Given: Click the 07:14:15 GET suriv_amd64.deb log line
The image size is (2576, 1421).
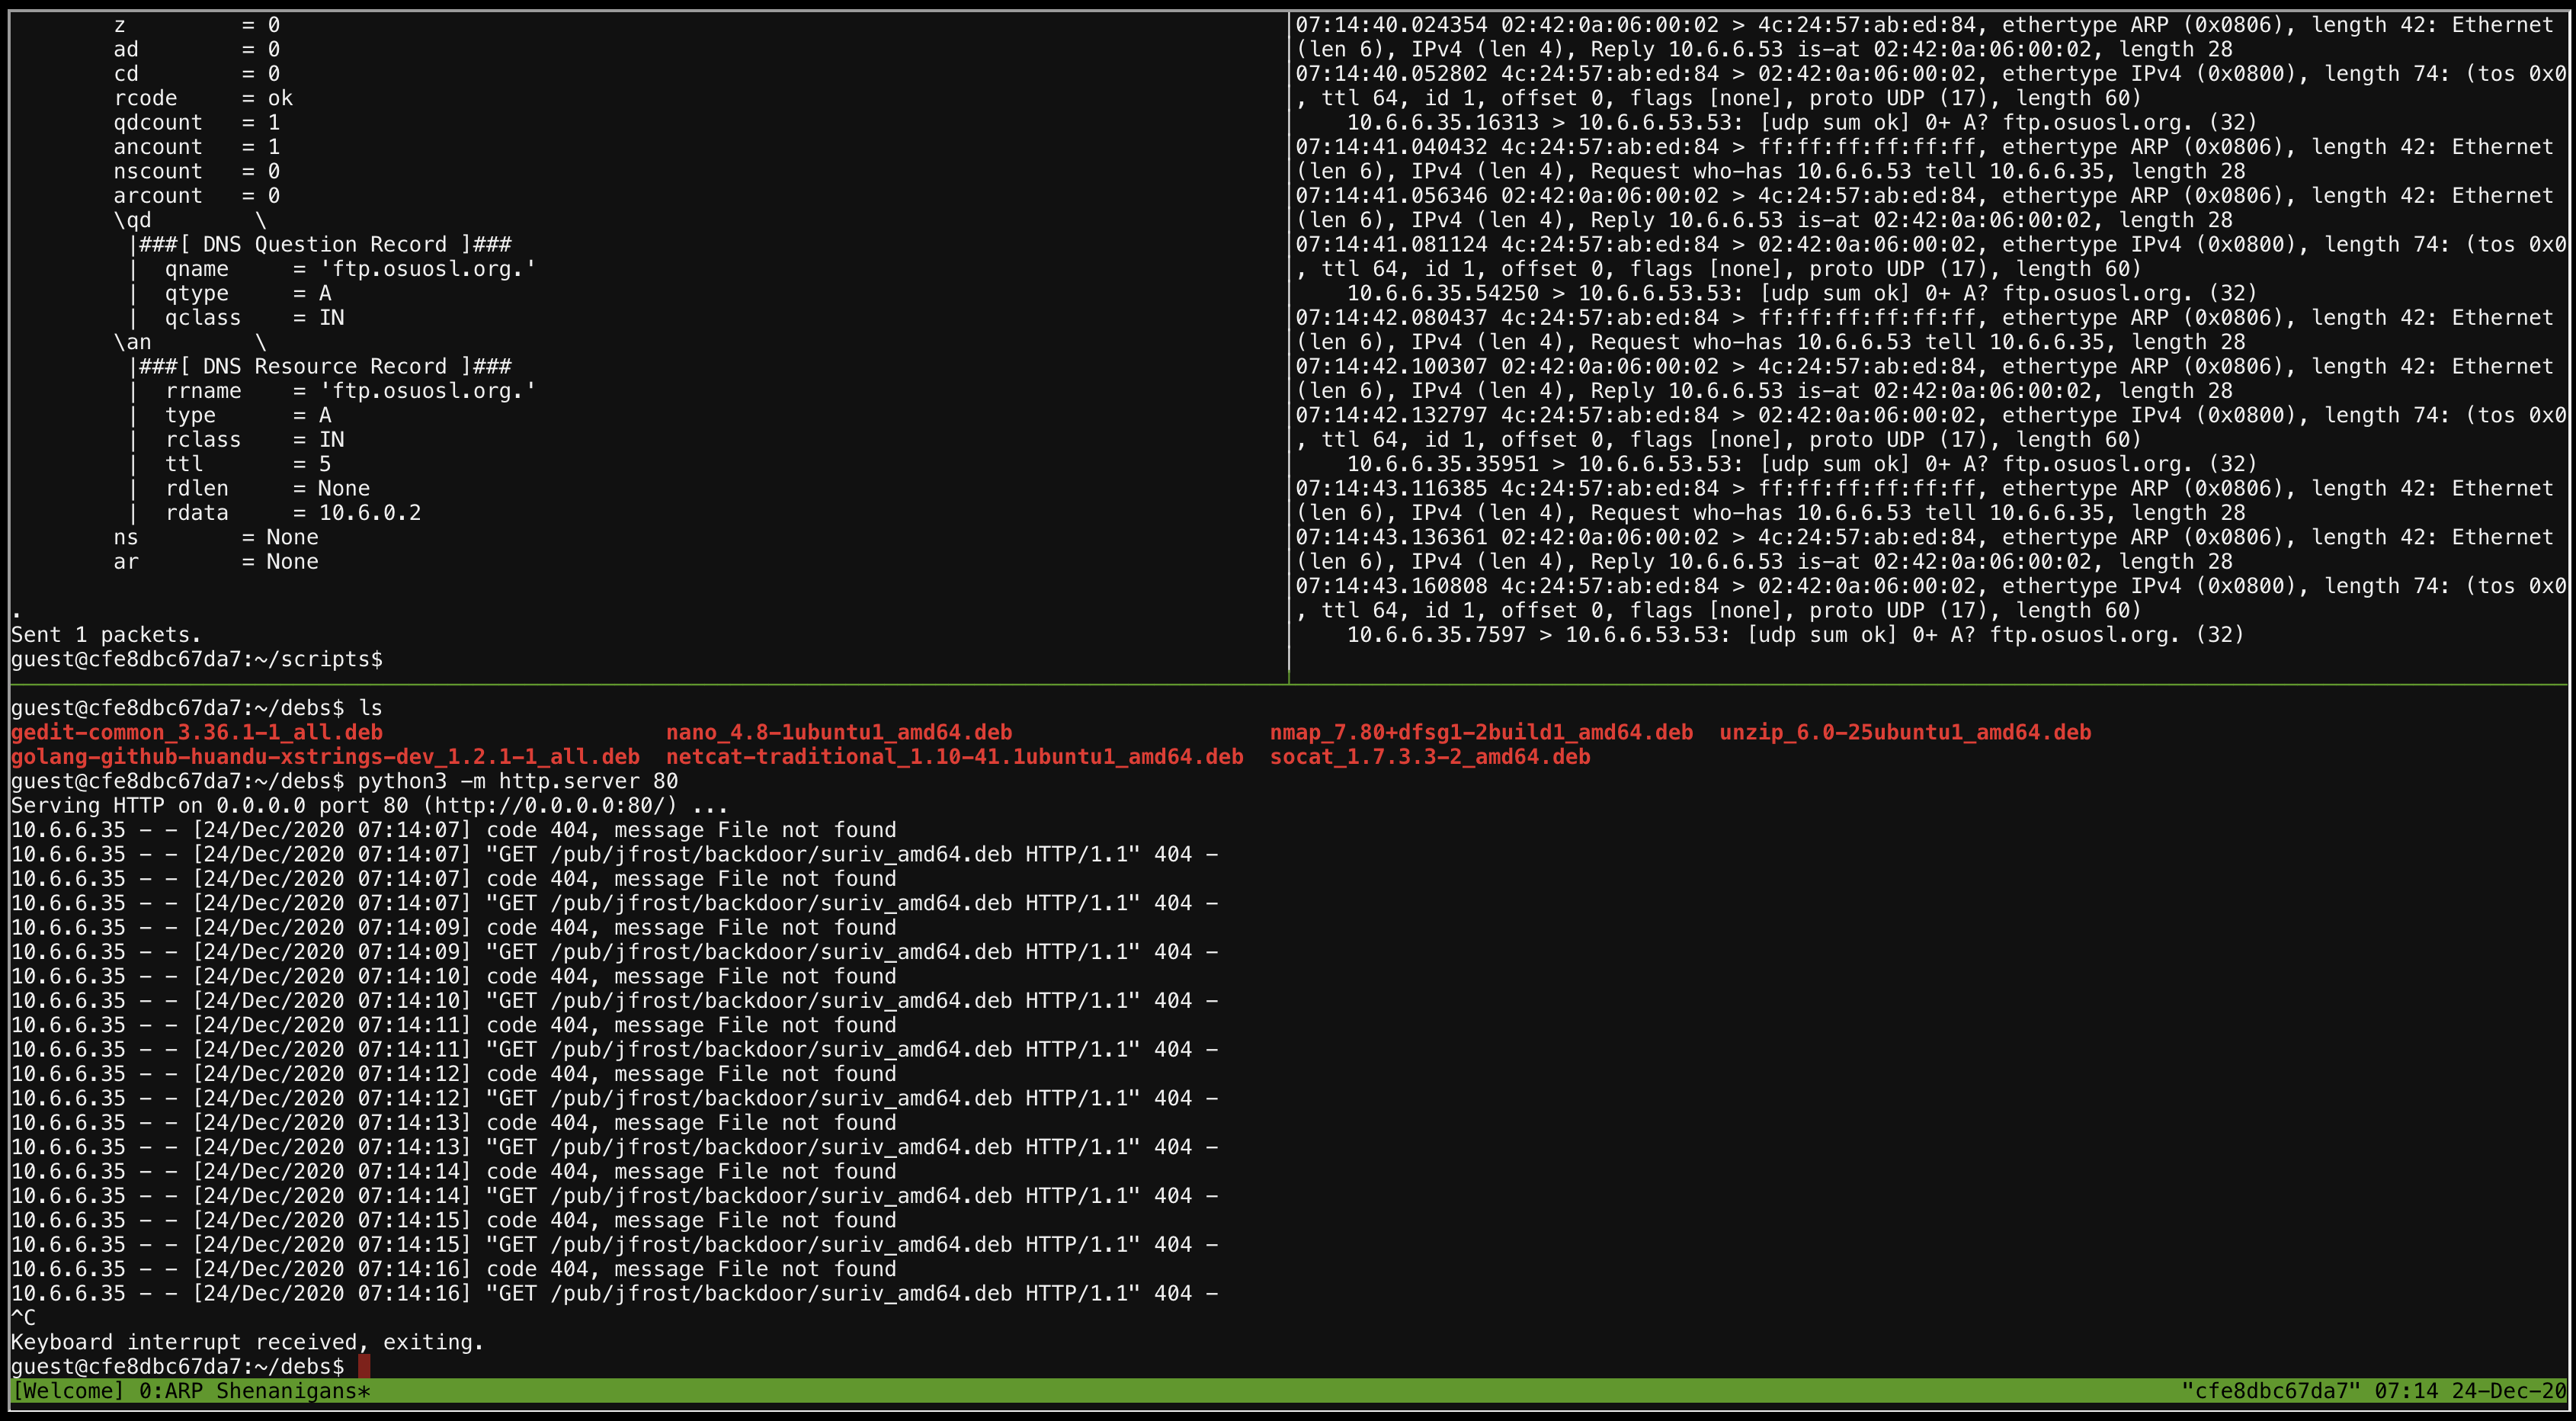Looking at the screenshot, I should [x=614, y=1245].
